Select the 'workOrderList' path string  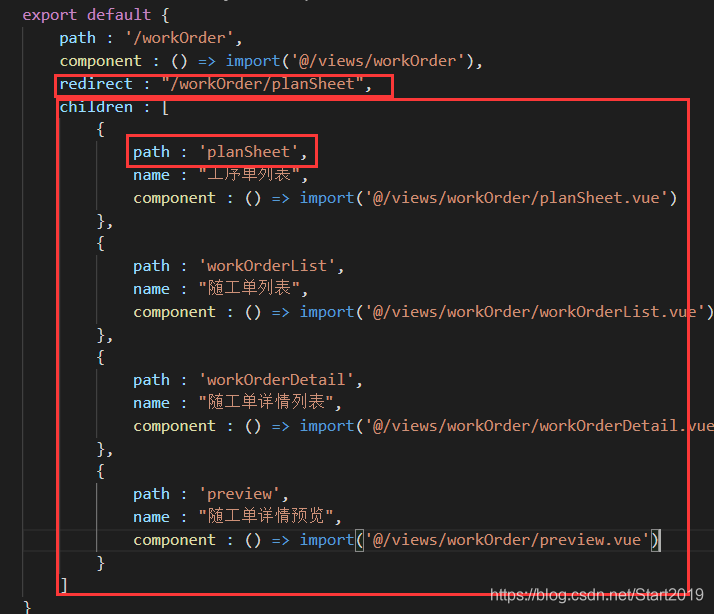point(267,266)
